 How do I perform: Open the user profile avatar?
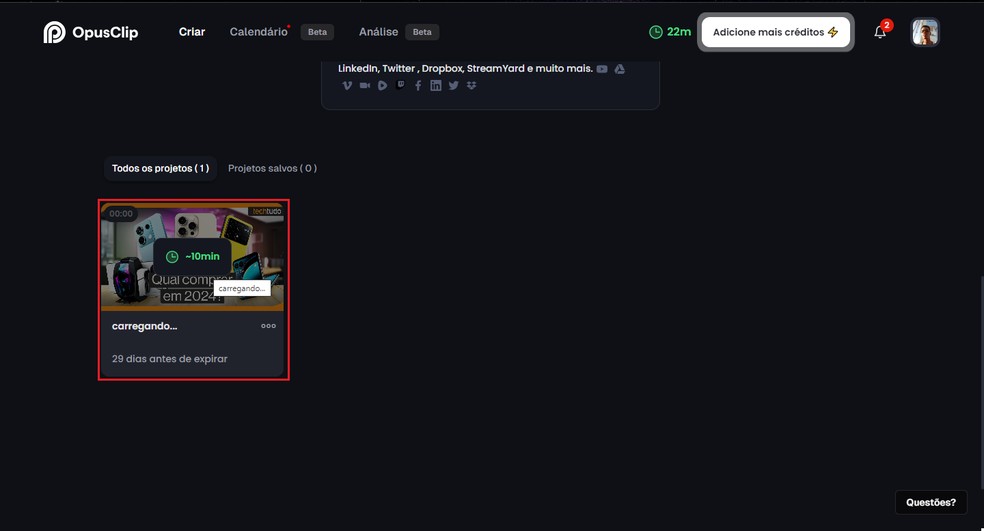pyautogui.click(x=925, y=32)
